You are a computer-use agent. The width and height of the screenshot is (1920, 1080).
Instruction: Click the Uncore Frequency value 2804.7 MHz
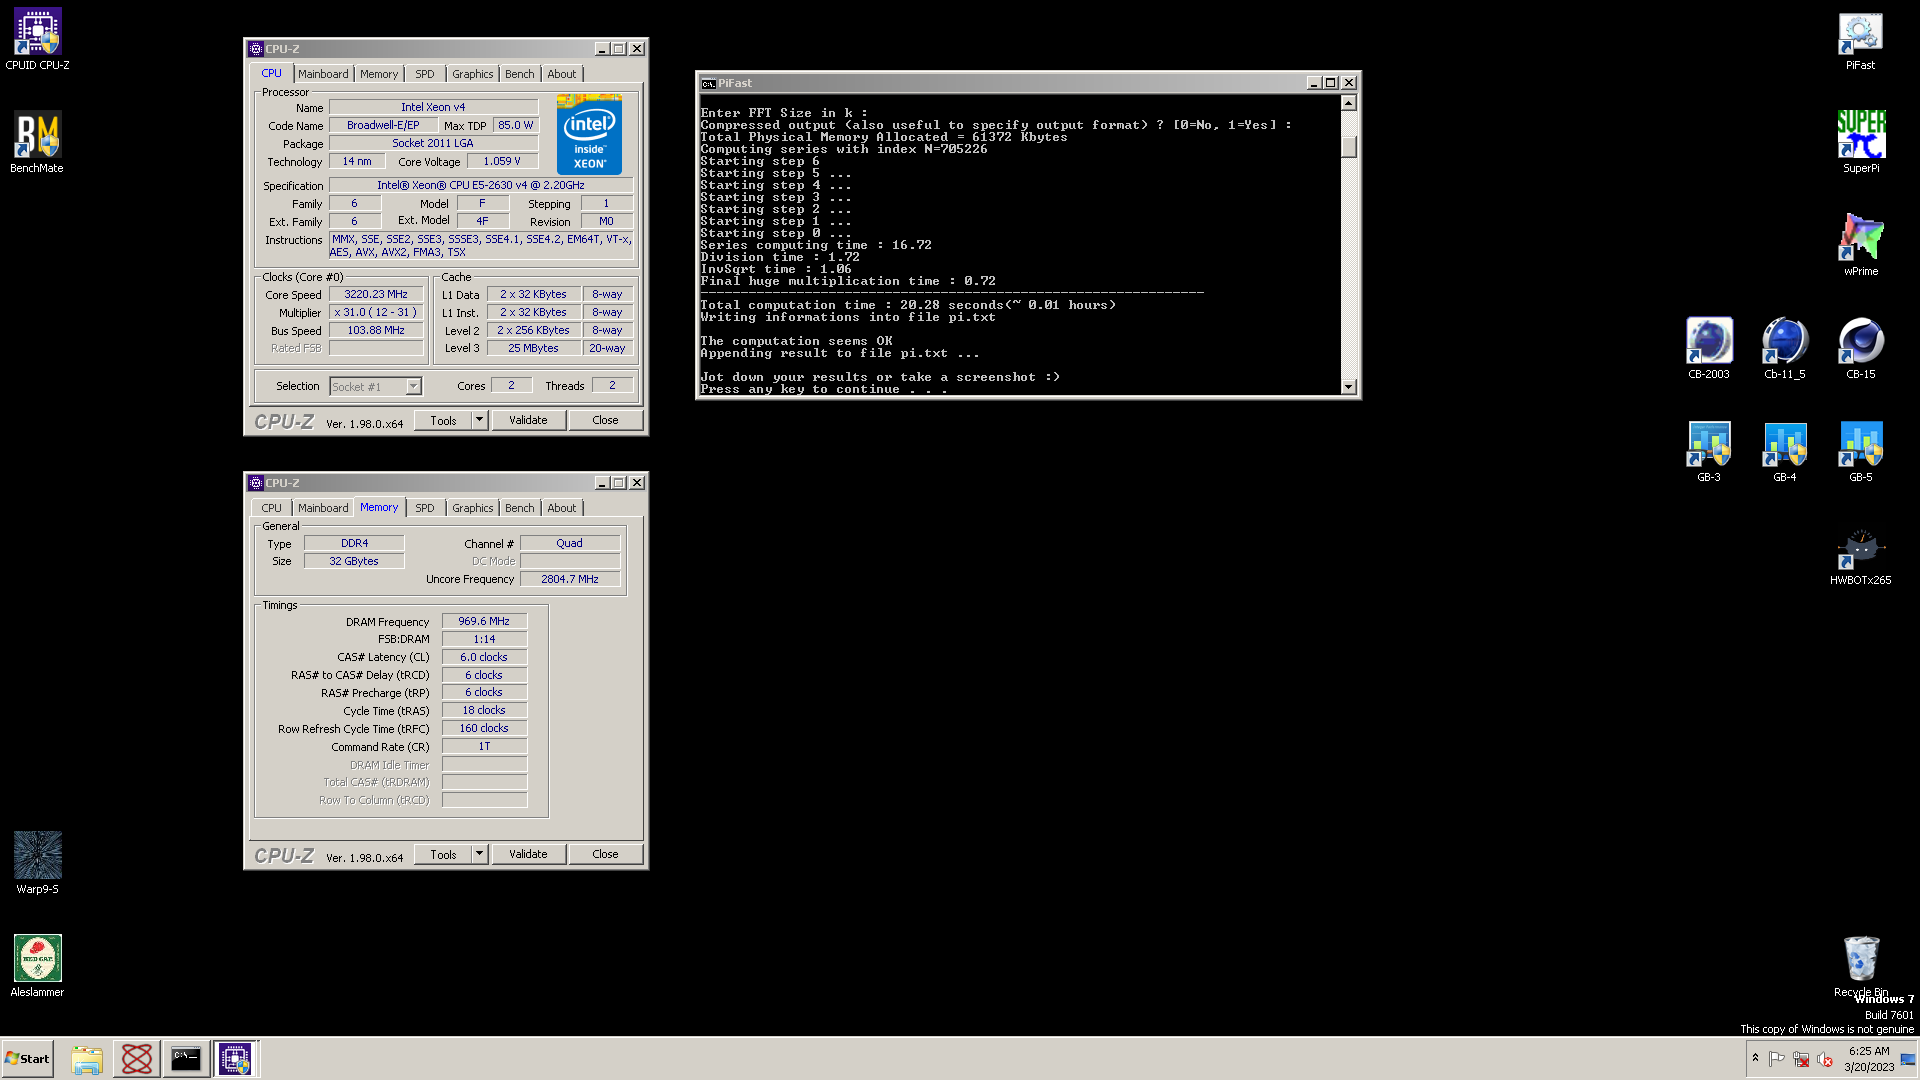[570, 579]
